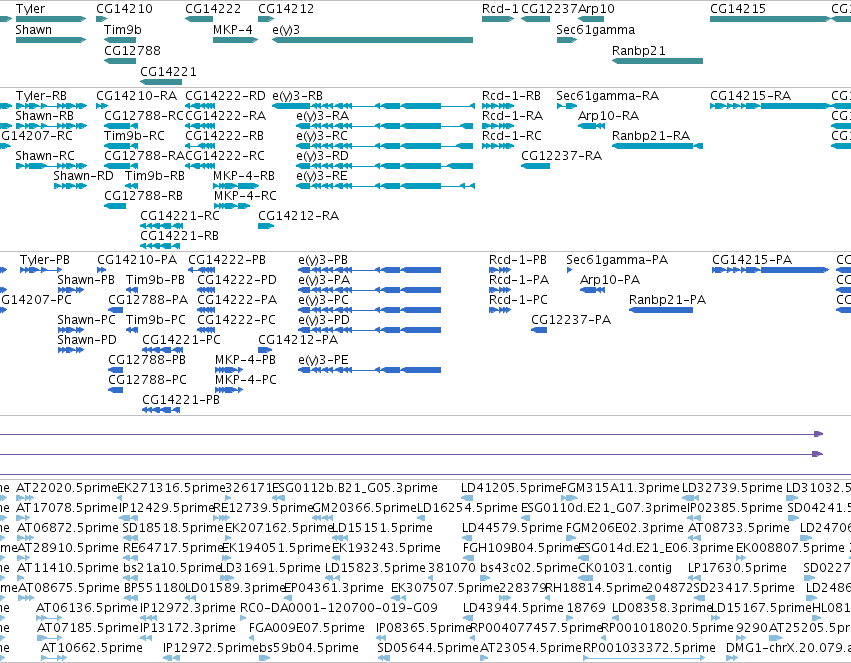Select the Tyler gene feature bar
This screenshot has width=851, height=663.
pyautogui.click(x=51, y=19)
